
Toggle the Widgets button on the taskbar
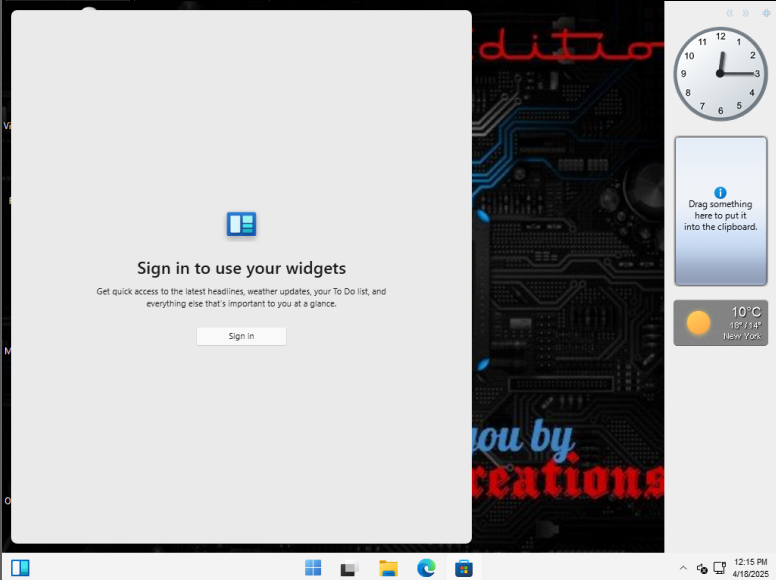point(20,568)
